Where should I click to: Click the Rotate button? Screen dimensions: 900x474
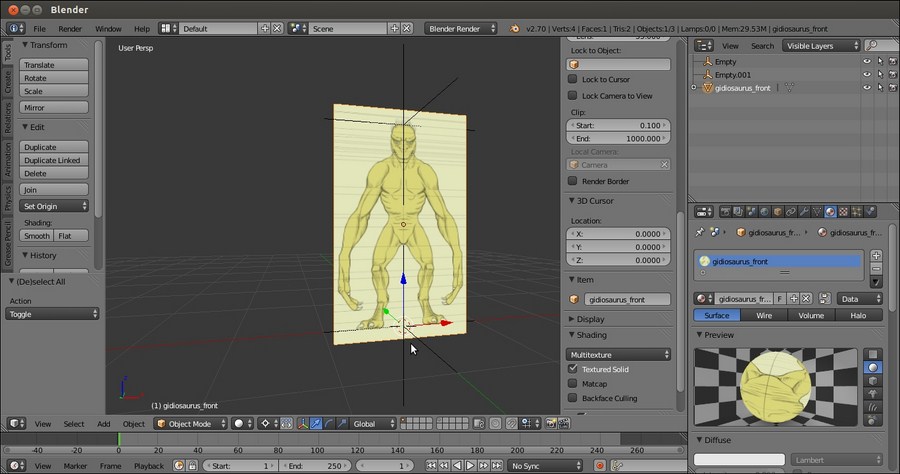coord(54,78)
